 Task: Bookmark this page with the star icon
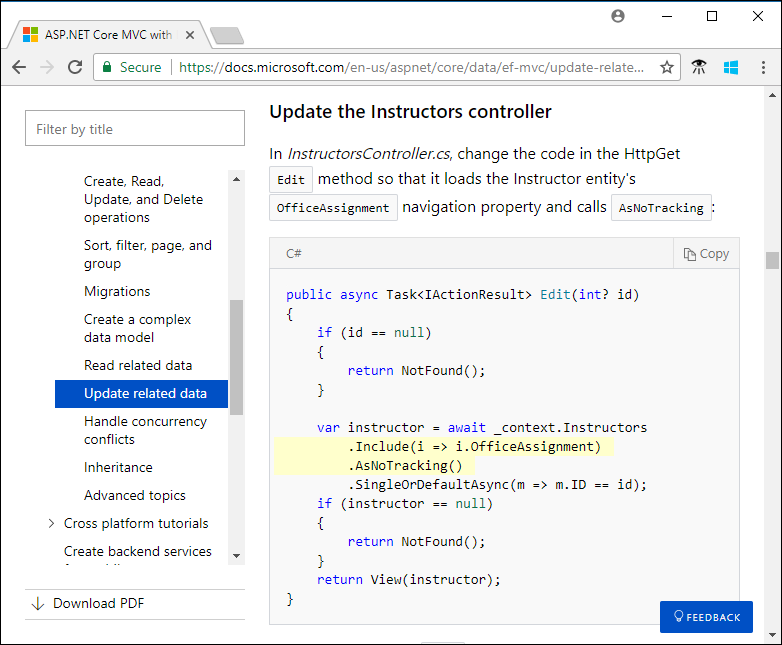pyautogui.click(x=667, y=67)
